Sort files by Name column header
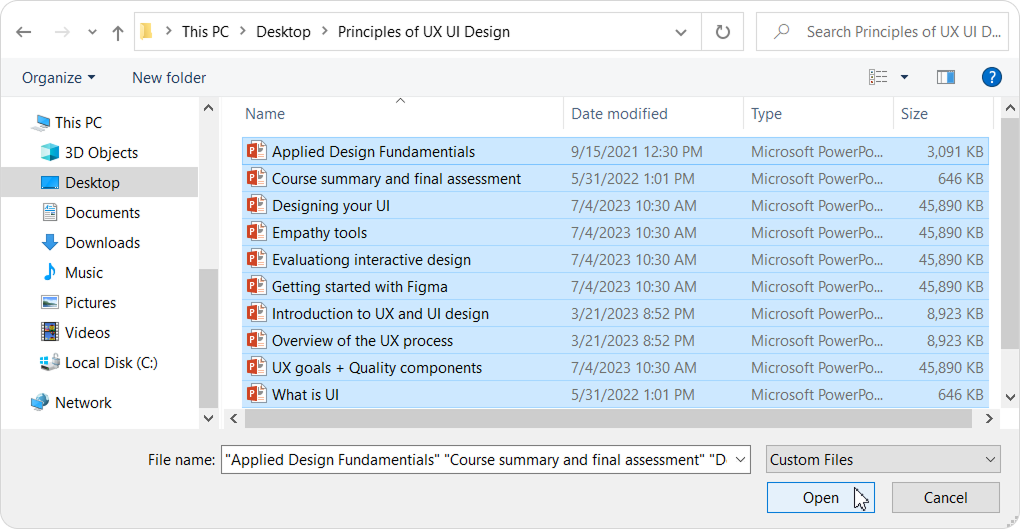 (265, 114)
